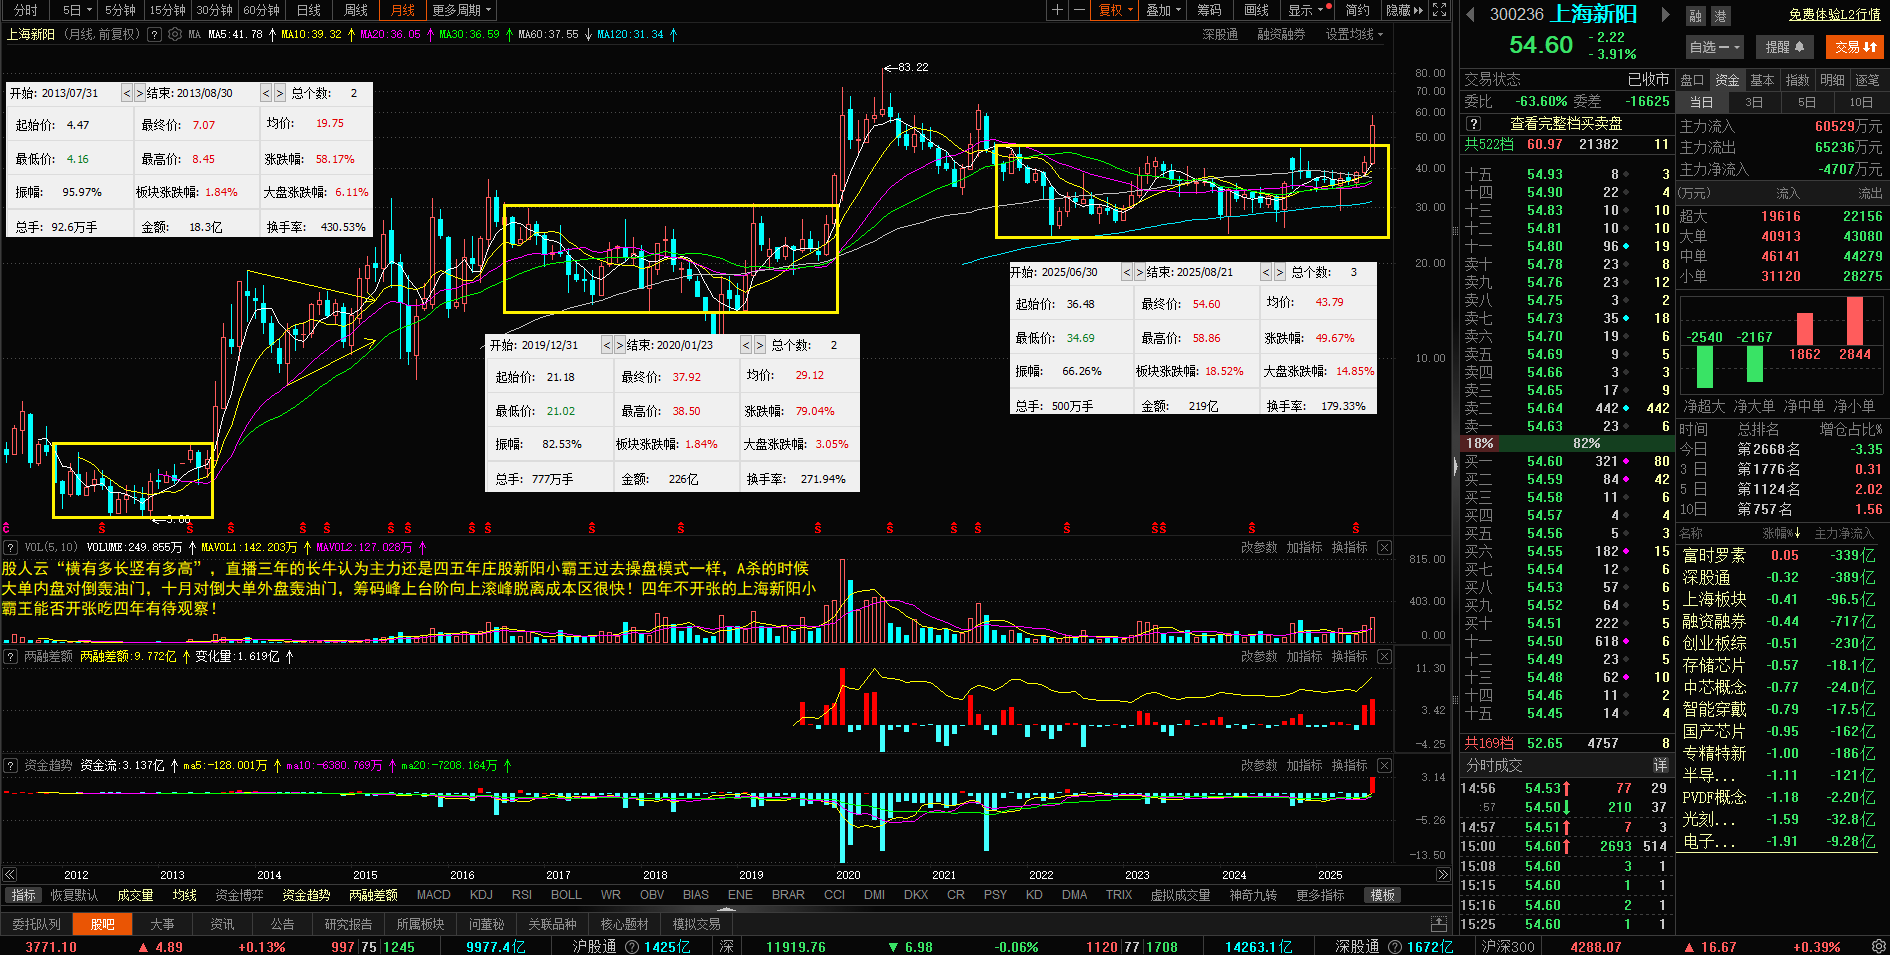Toggle the 均线 moving average indicator

(184, 895)
